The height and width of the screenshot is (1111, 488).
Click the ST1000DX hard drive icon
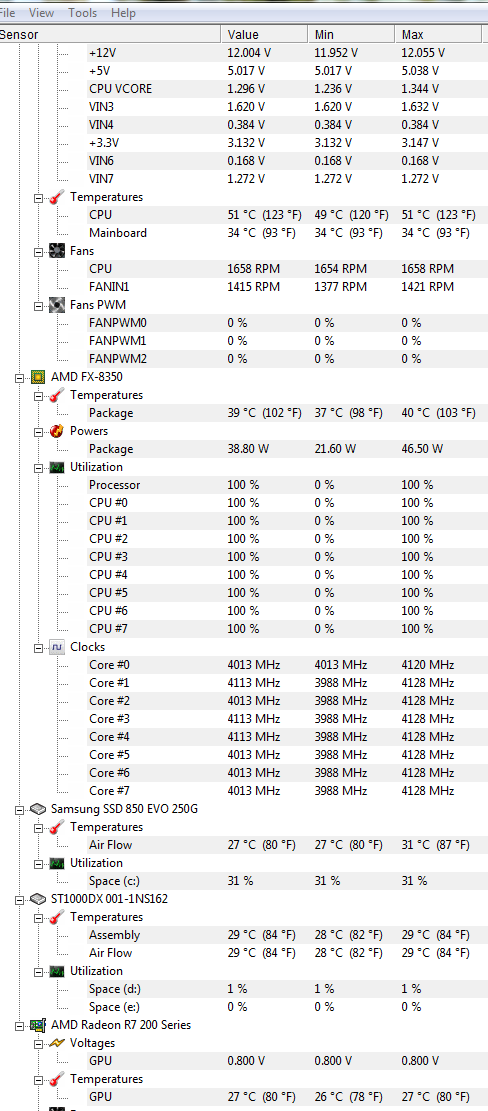pyautogui.click(x=39, y=898)
